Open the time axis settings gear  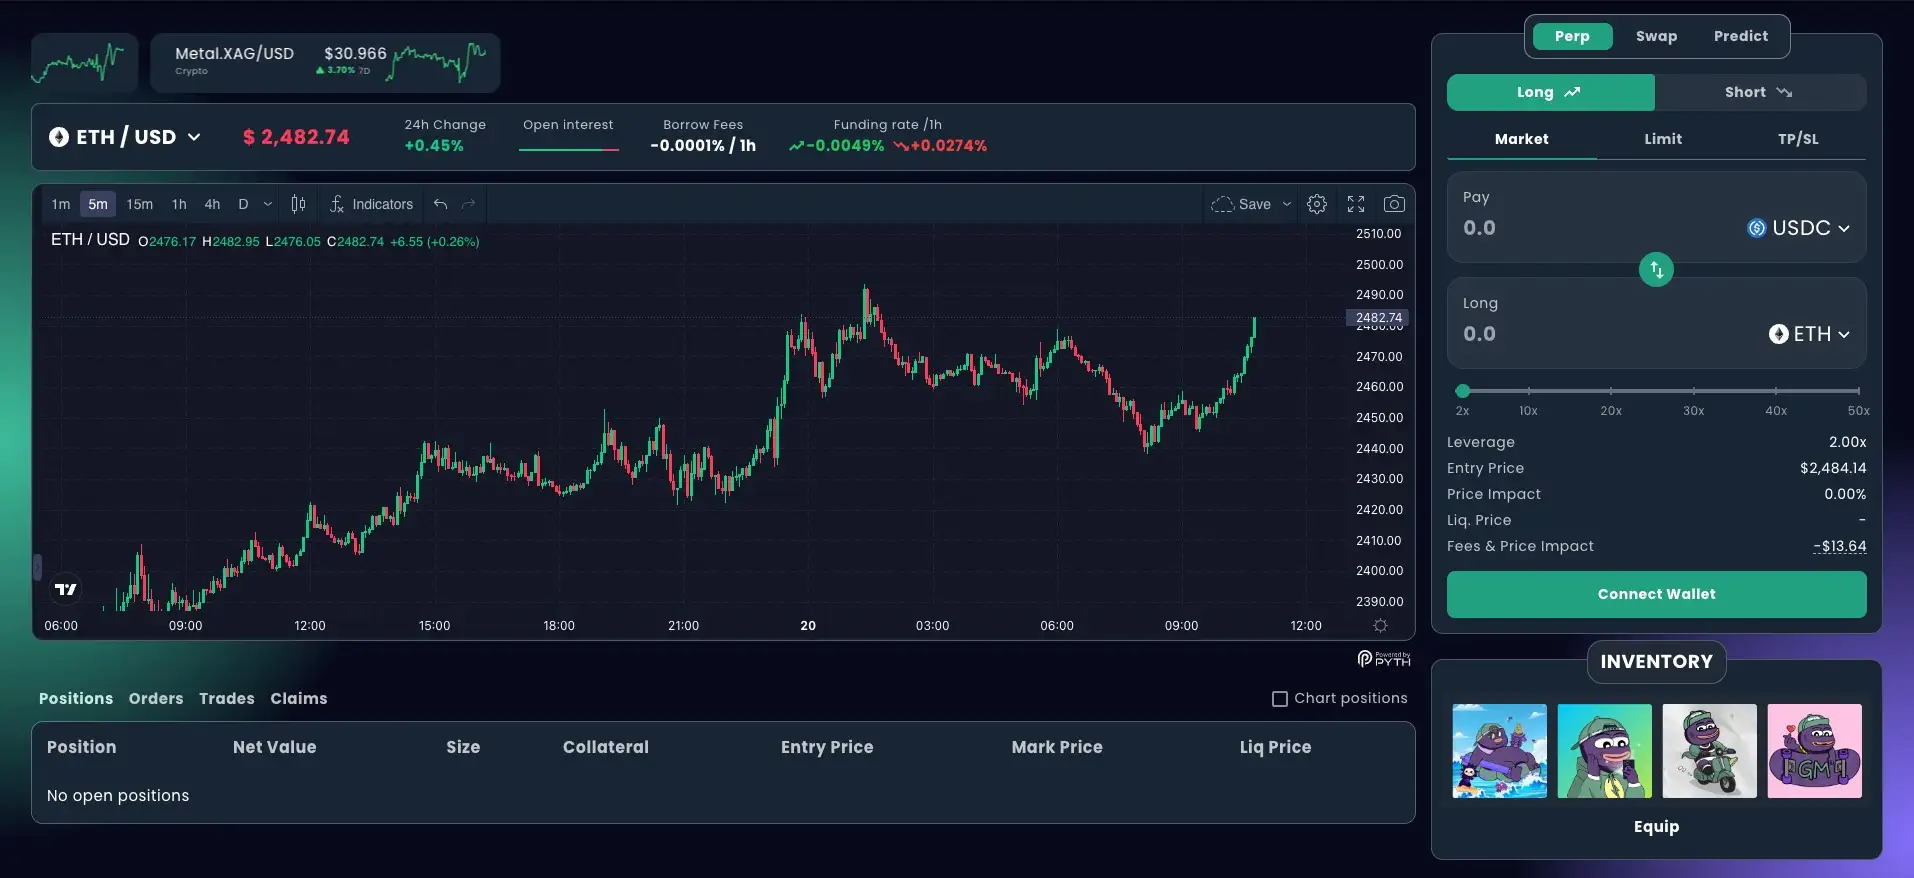(x=1380, y=625)
